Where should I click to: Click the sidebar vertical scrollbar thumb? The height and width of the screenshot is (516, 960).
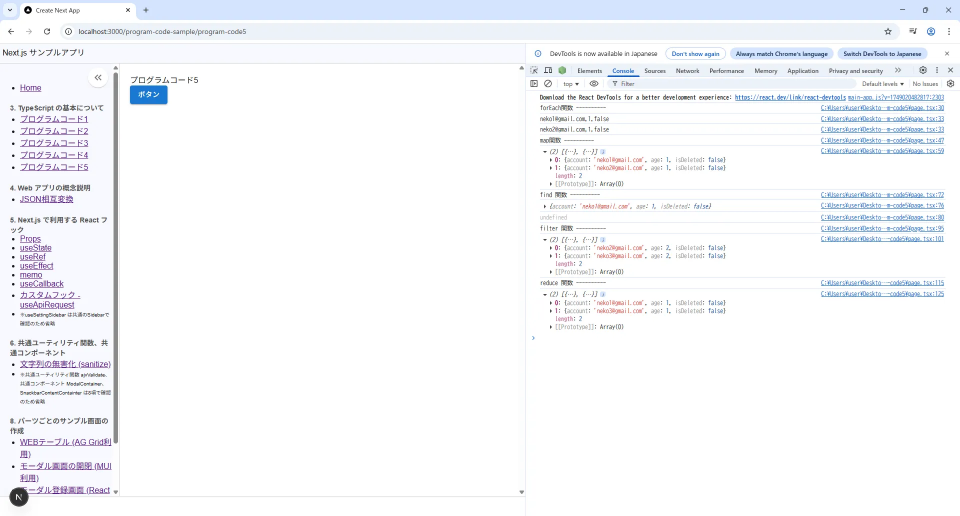[116, 257]
